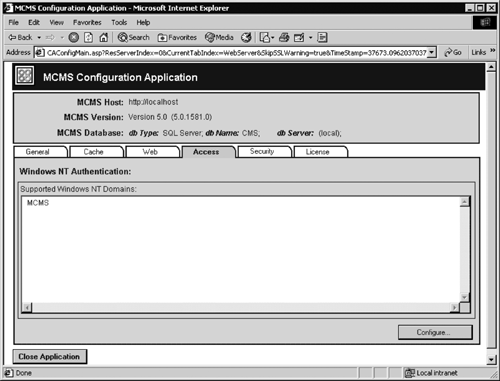Switch to the Web tab
This screenshot has width=500, height=381.
click(x=153, y=152)
